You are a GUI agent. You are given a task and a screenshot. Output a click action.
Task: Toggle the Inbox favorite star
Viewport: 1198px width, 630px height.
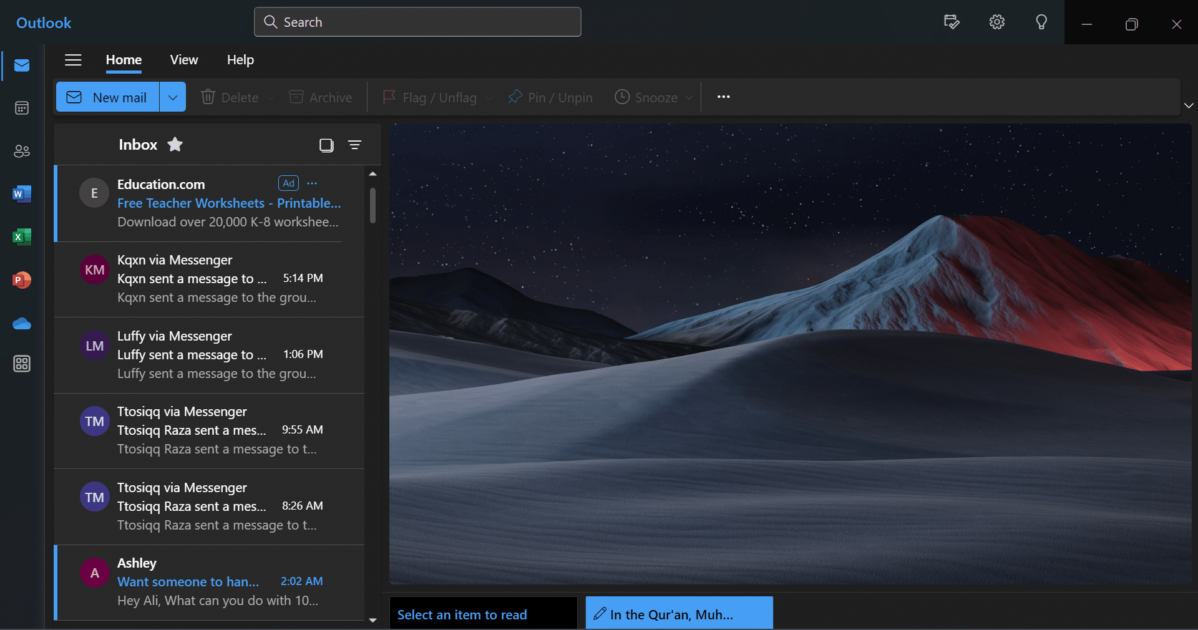[175, 145]
